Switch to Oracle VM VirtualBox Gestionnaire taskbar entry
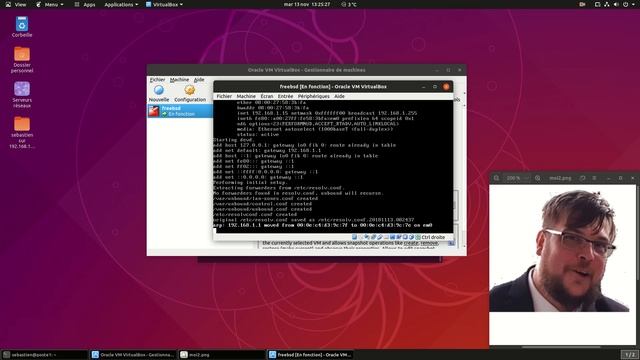Screen dimensions: 640x360 click(133, 355)
